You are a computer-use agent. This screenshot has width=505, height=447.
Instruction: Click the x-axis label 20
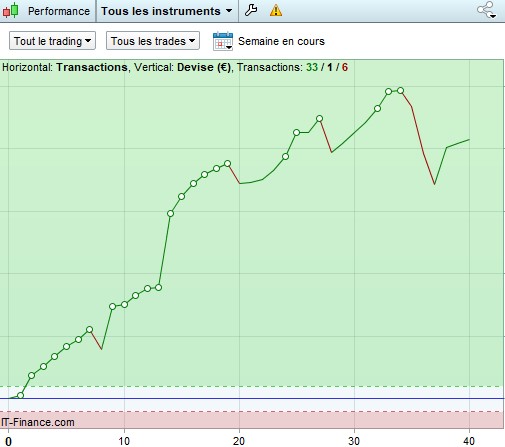pyautogui.click(x=239, y=441)
